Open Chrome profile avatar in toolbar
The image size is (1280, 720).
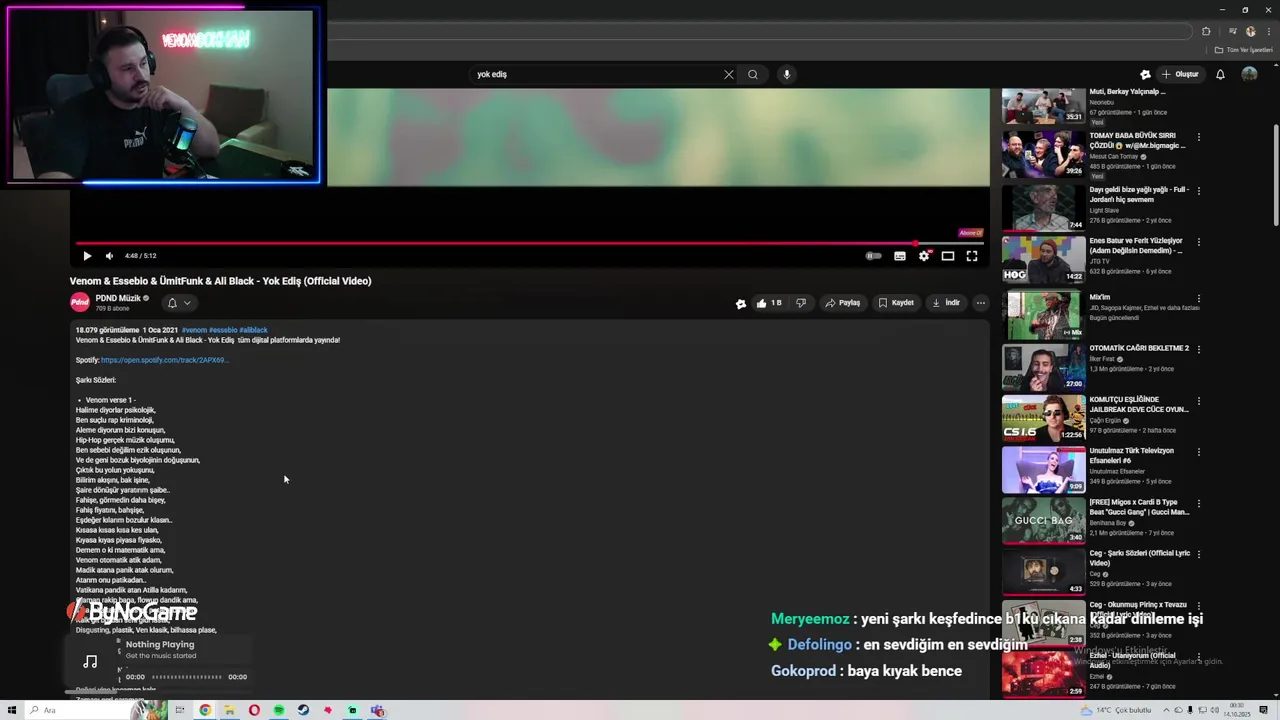(1250, 31)
